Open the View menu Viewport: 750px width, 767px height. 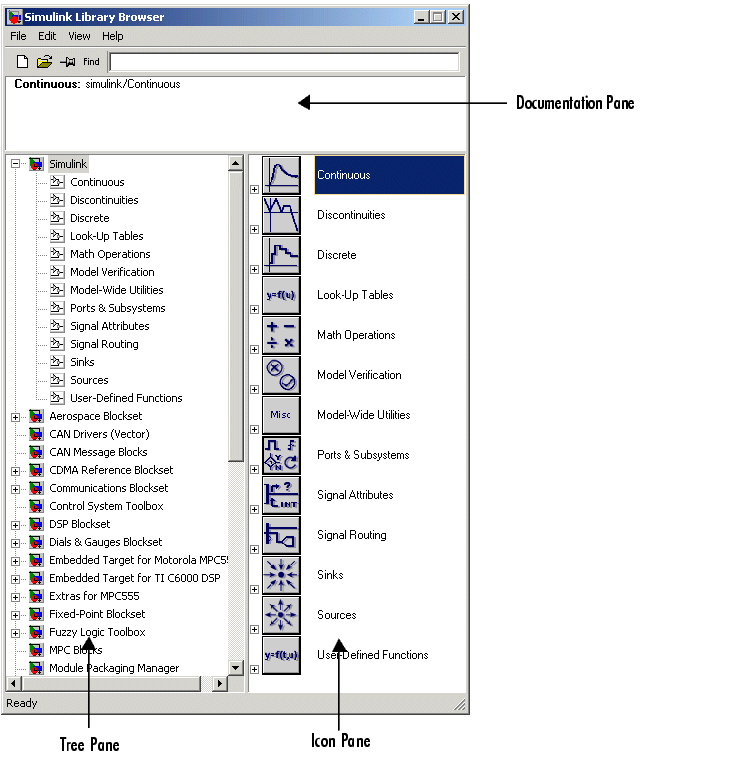79,36
